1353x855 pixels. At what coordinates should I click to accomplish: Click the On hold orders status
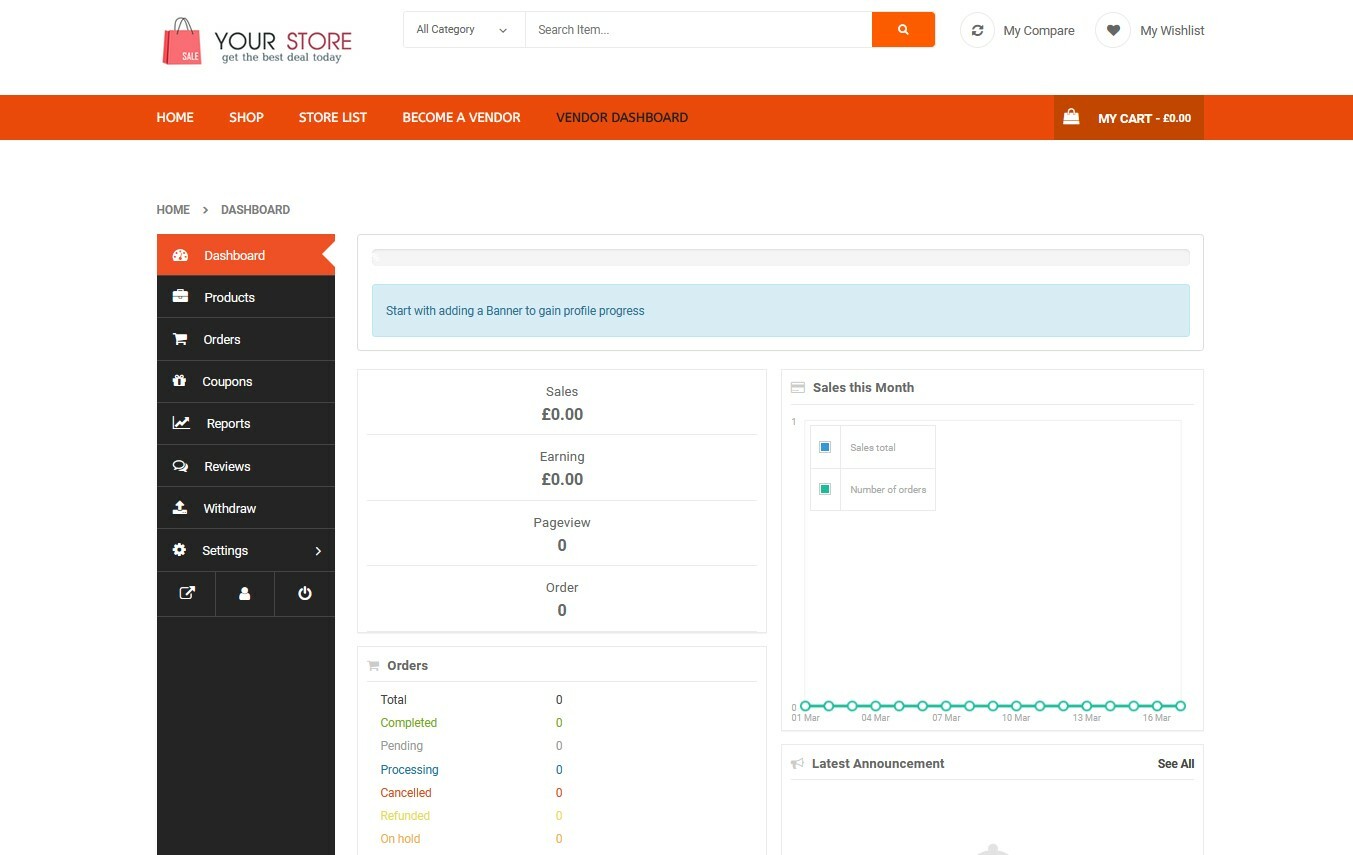point(400,839)
